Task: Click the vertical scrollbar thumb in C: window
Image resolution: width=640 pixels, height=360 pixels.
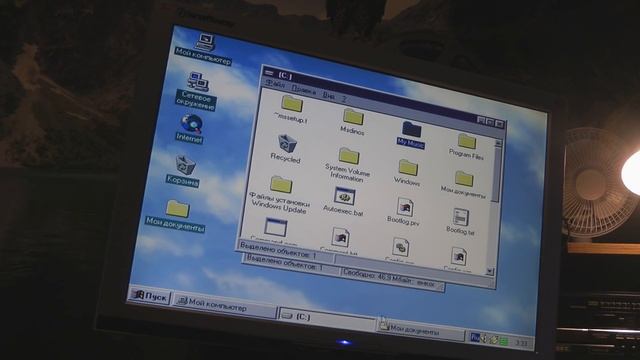Action: (x=496, y=175)
